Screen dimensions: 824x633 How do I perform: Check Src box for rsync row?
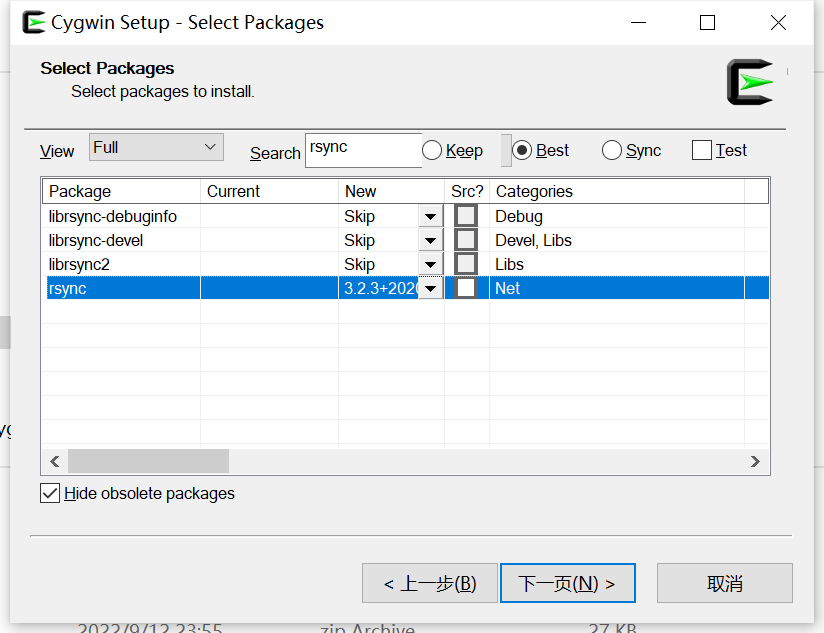pos(466,288)
